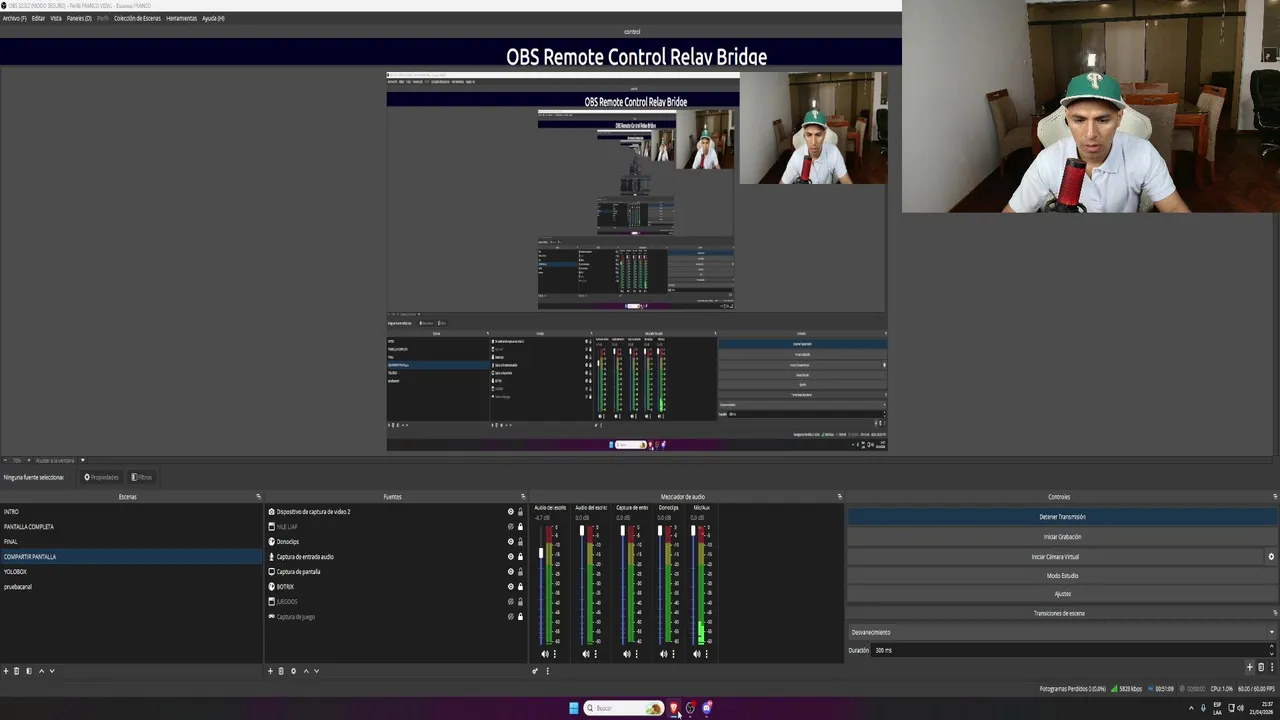Image resolution: width=1280 pixels, height=720 pixels.
Task: Mute the Captura de entrada channel
Action: [627, 654]
